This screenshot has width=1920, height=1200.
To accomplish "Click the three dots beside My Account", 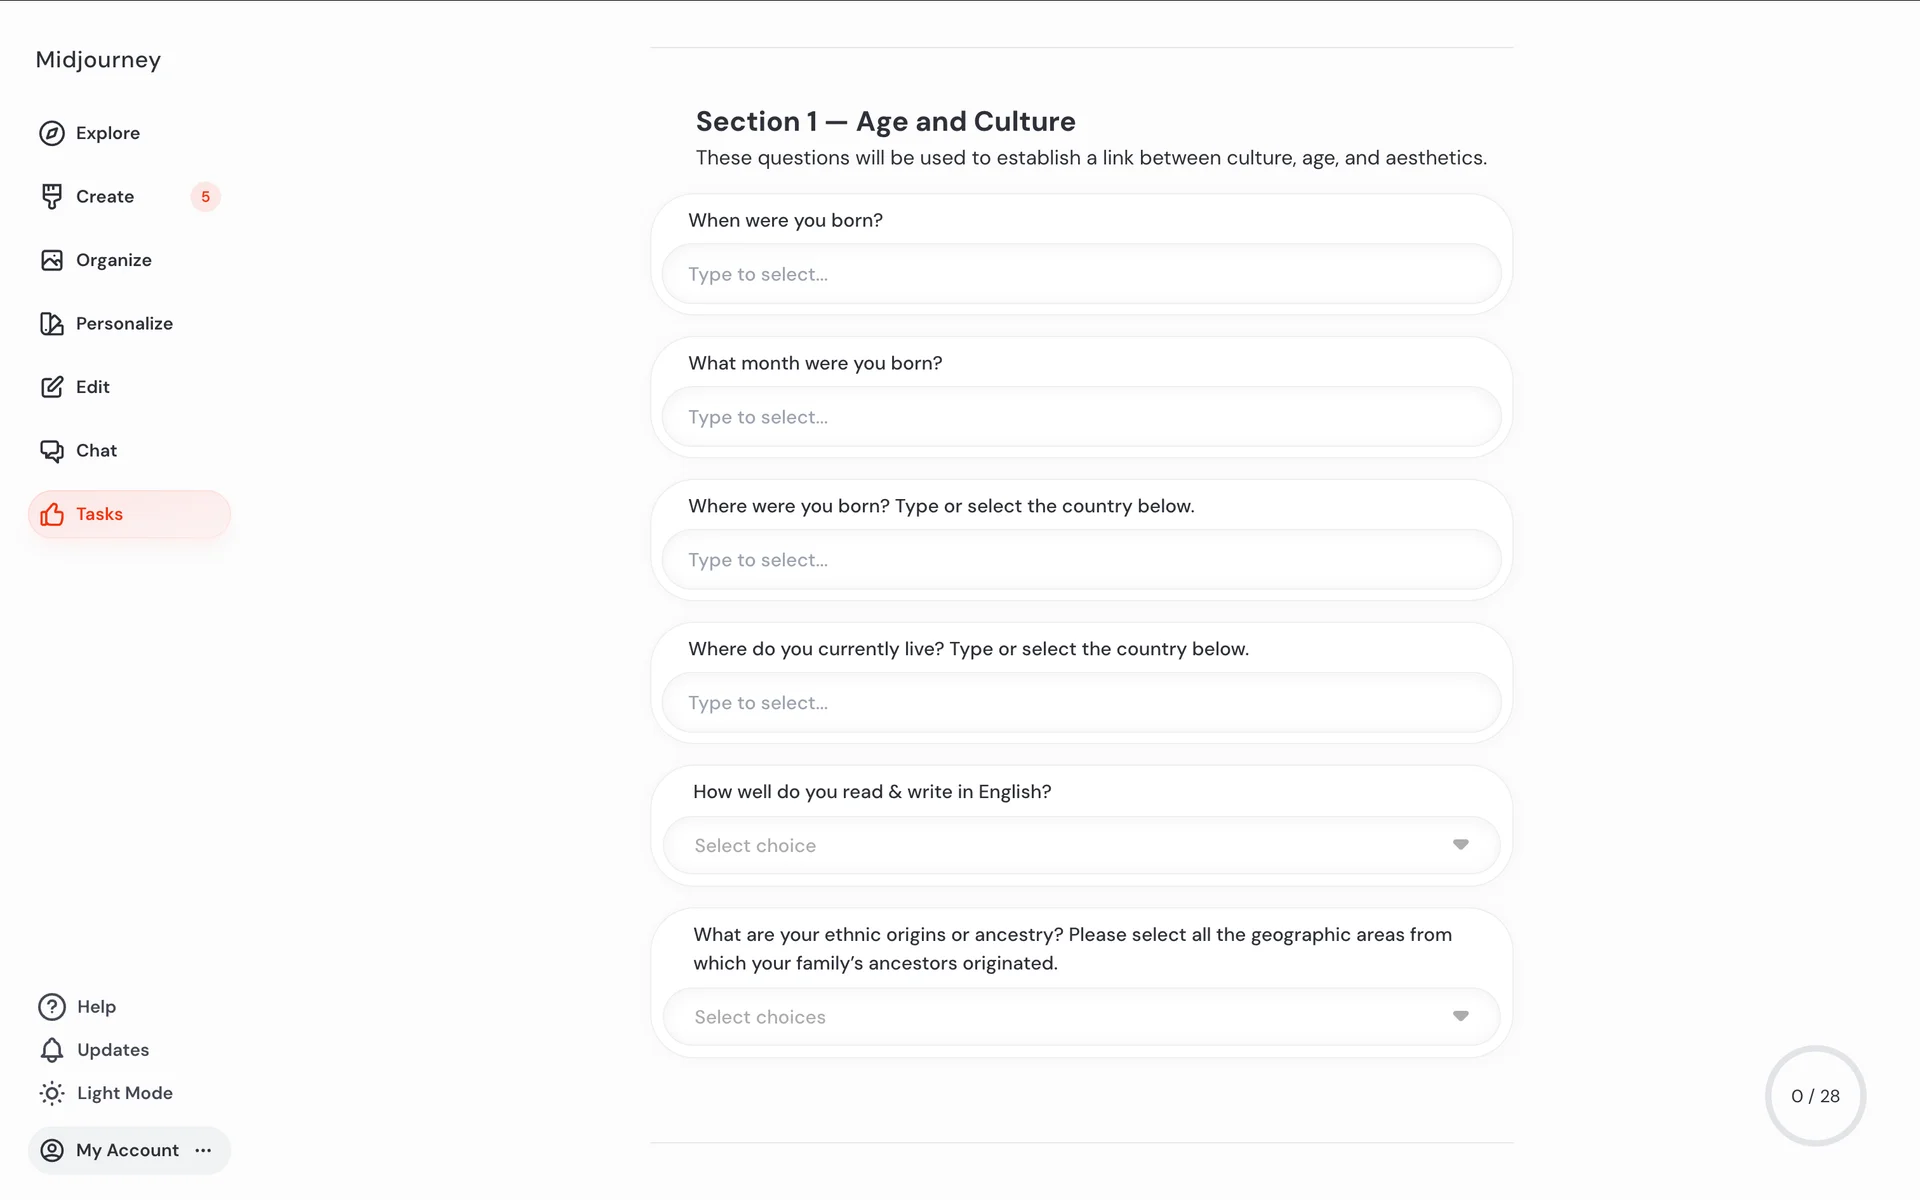I will click(204, 1150).
